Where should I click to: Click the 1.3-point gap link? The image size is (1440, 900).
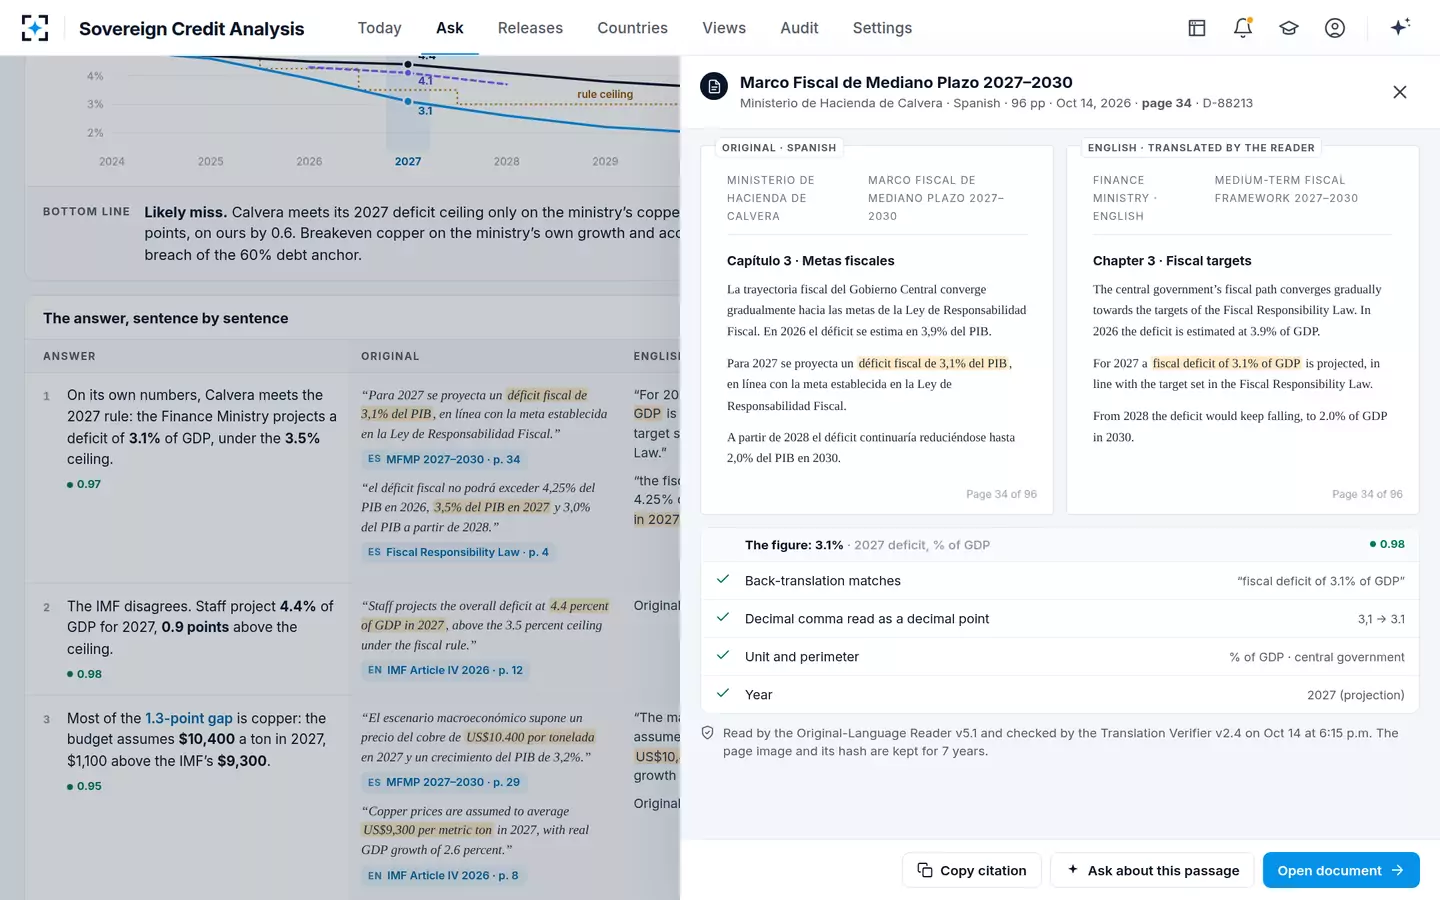[x=189, y=718]
